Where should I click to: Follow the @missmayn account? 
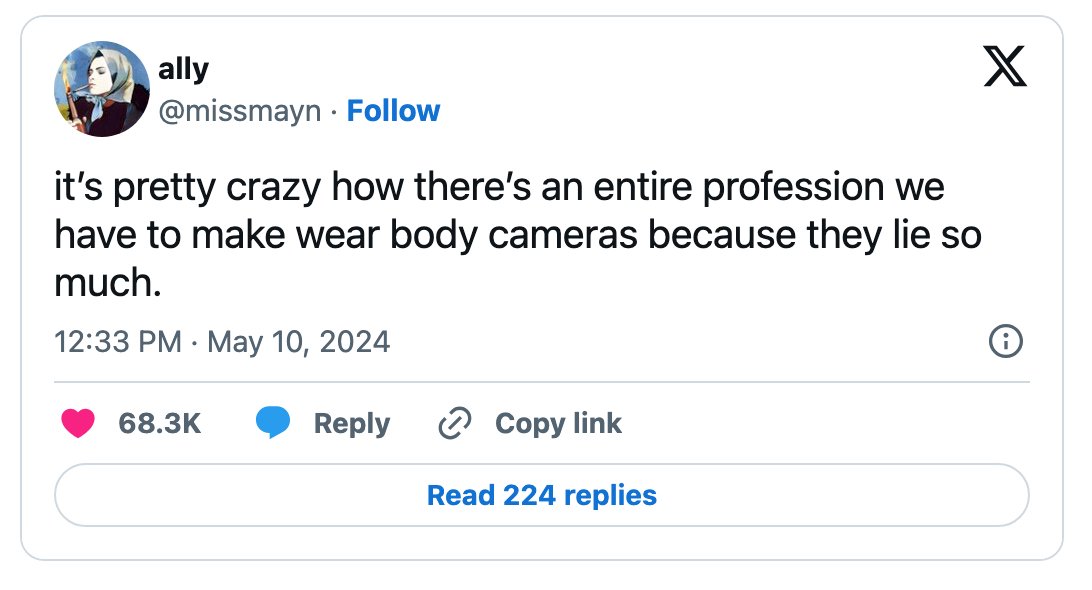393,111
